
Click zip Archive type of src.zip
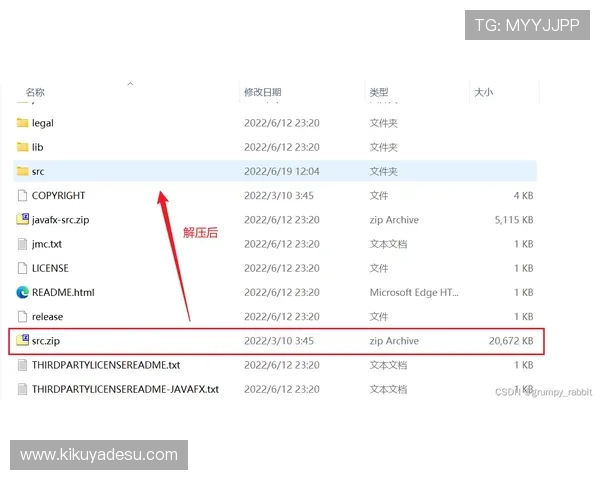tap(394, 341)
